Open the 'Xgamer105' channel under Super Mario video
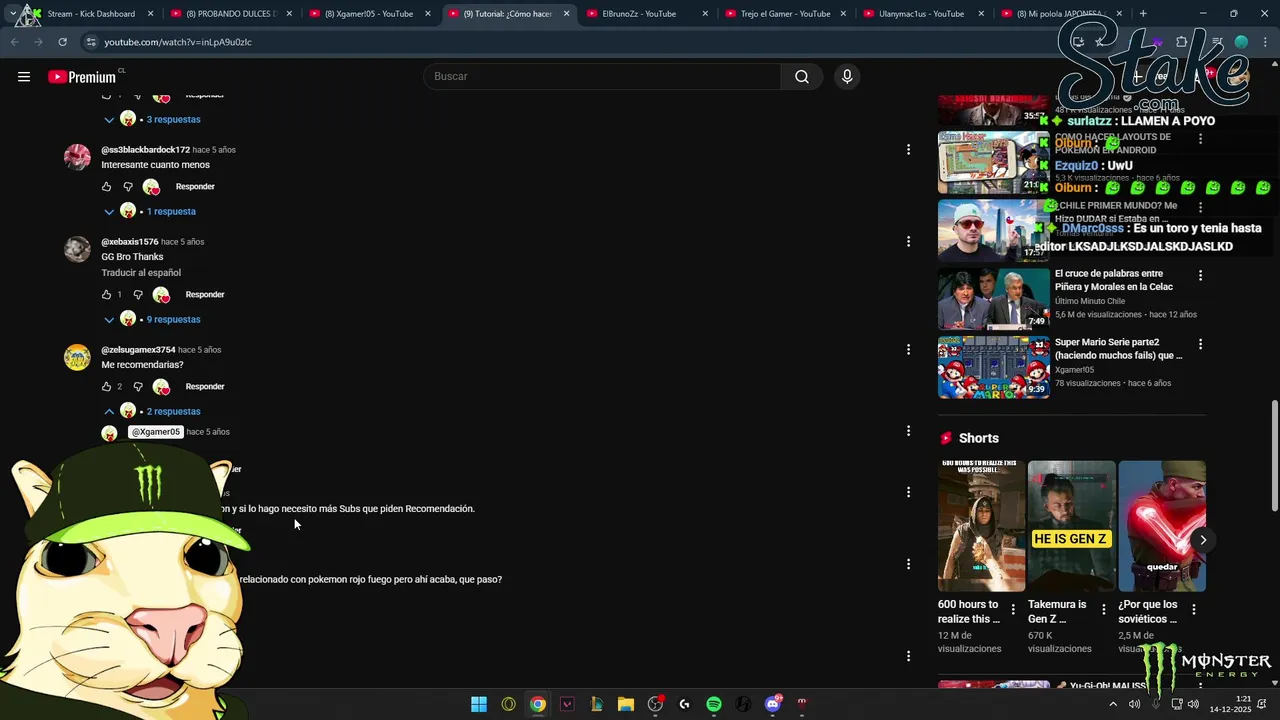Viewport: 1280px width, 720px height. (1074, 370)
